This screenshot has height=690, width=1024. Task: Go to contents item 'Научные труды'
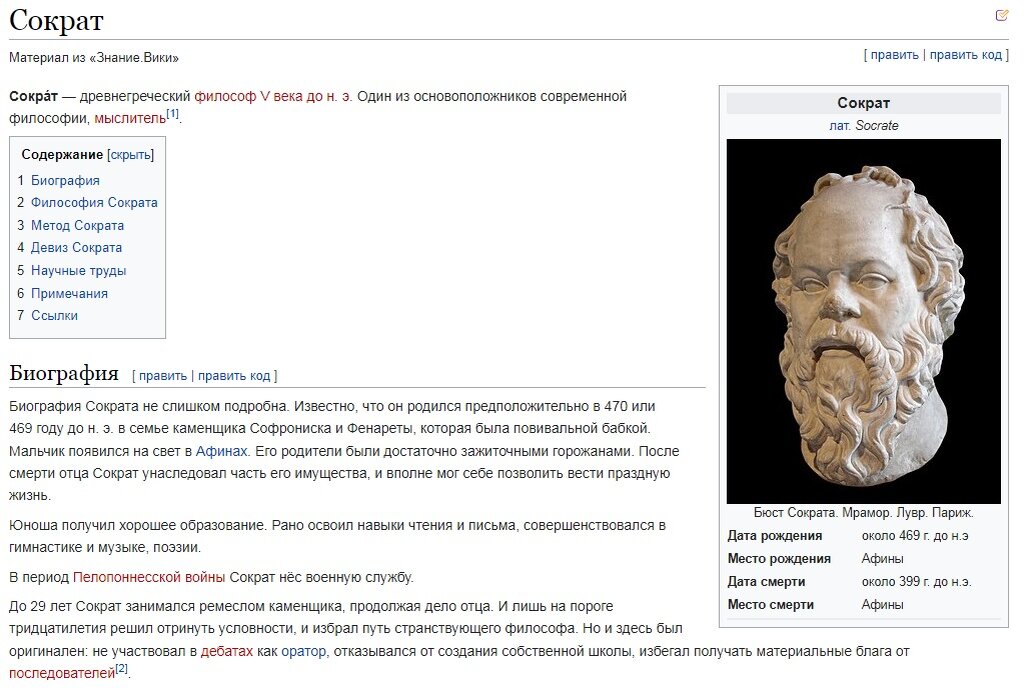(78, 270)
